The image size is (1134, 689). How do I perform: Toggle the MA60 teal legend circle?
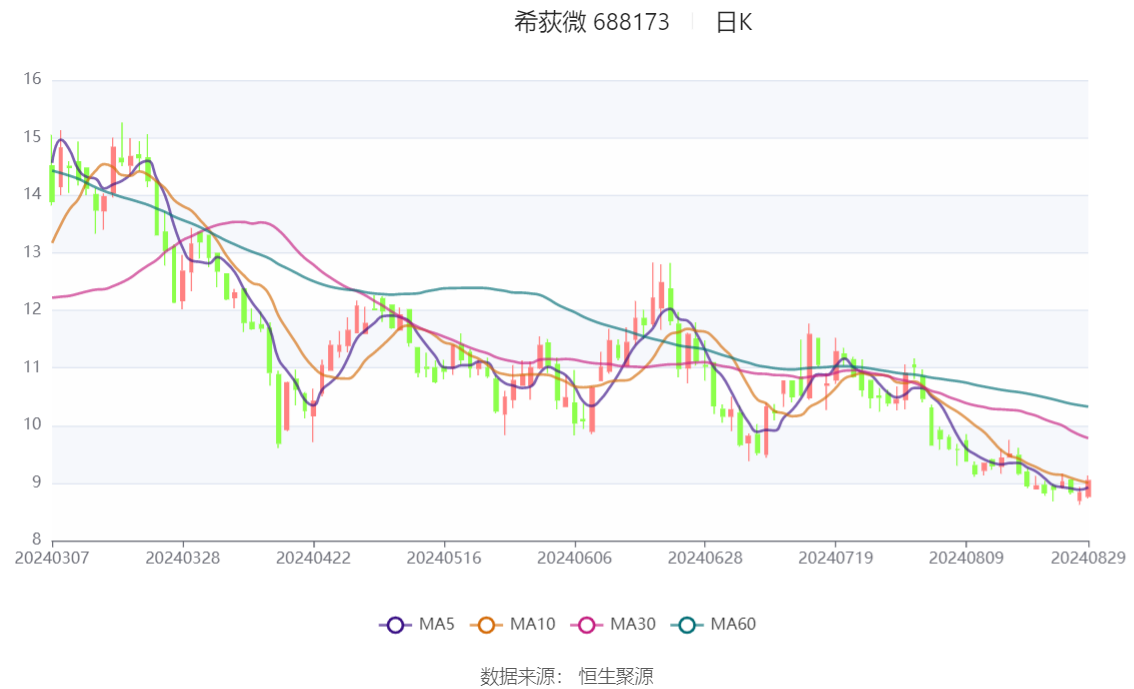(687, 625)
